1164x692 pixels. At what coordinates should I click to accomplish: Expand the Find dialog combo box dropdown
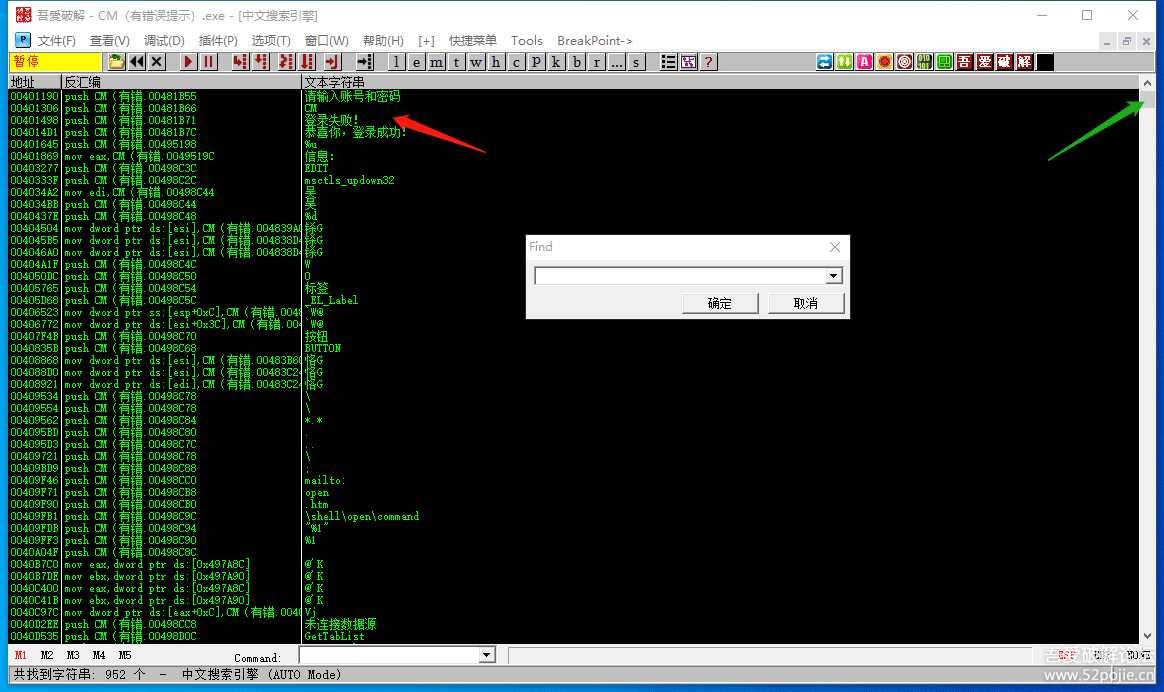point(834,276)
